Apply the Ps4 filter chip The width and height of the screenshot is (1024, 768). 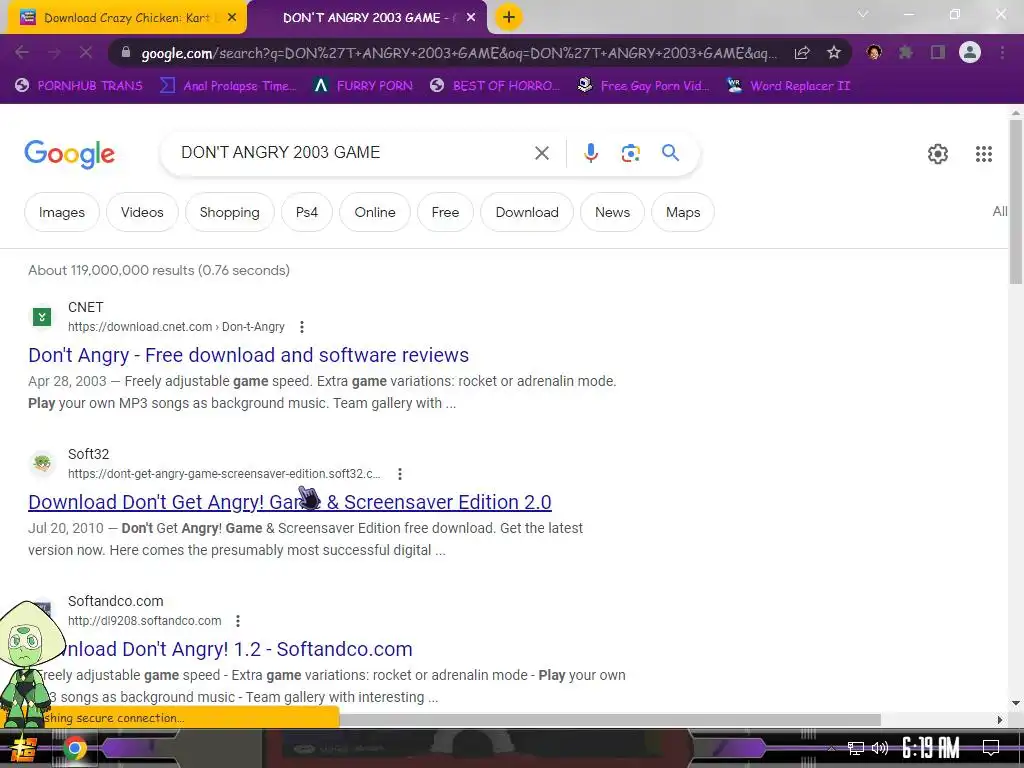[306, 212]
